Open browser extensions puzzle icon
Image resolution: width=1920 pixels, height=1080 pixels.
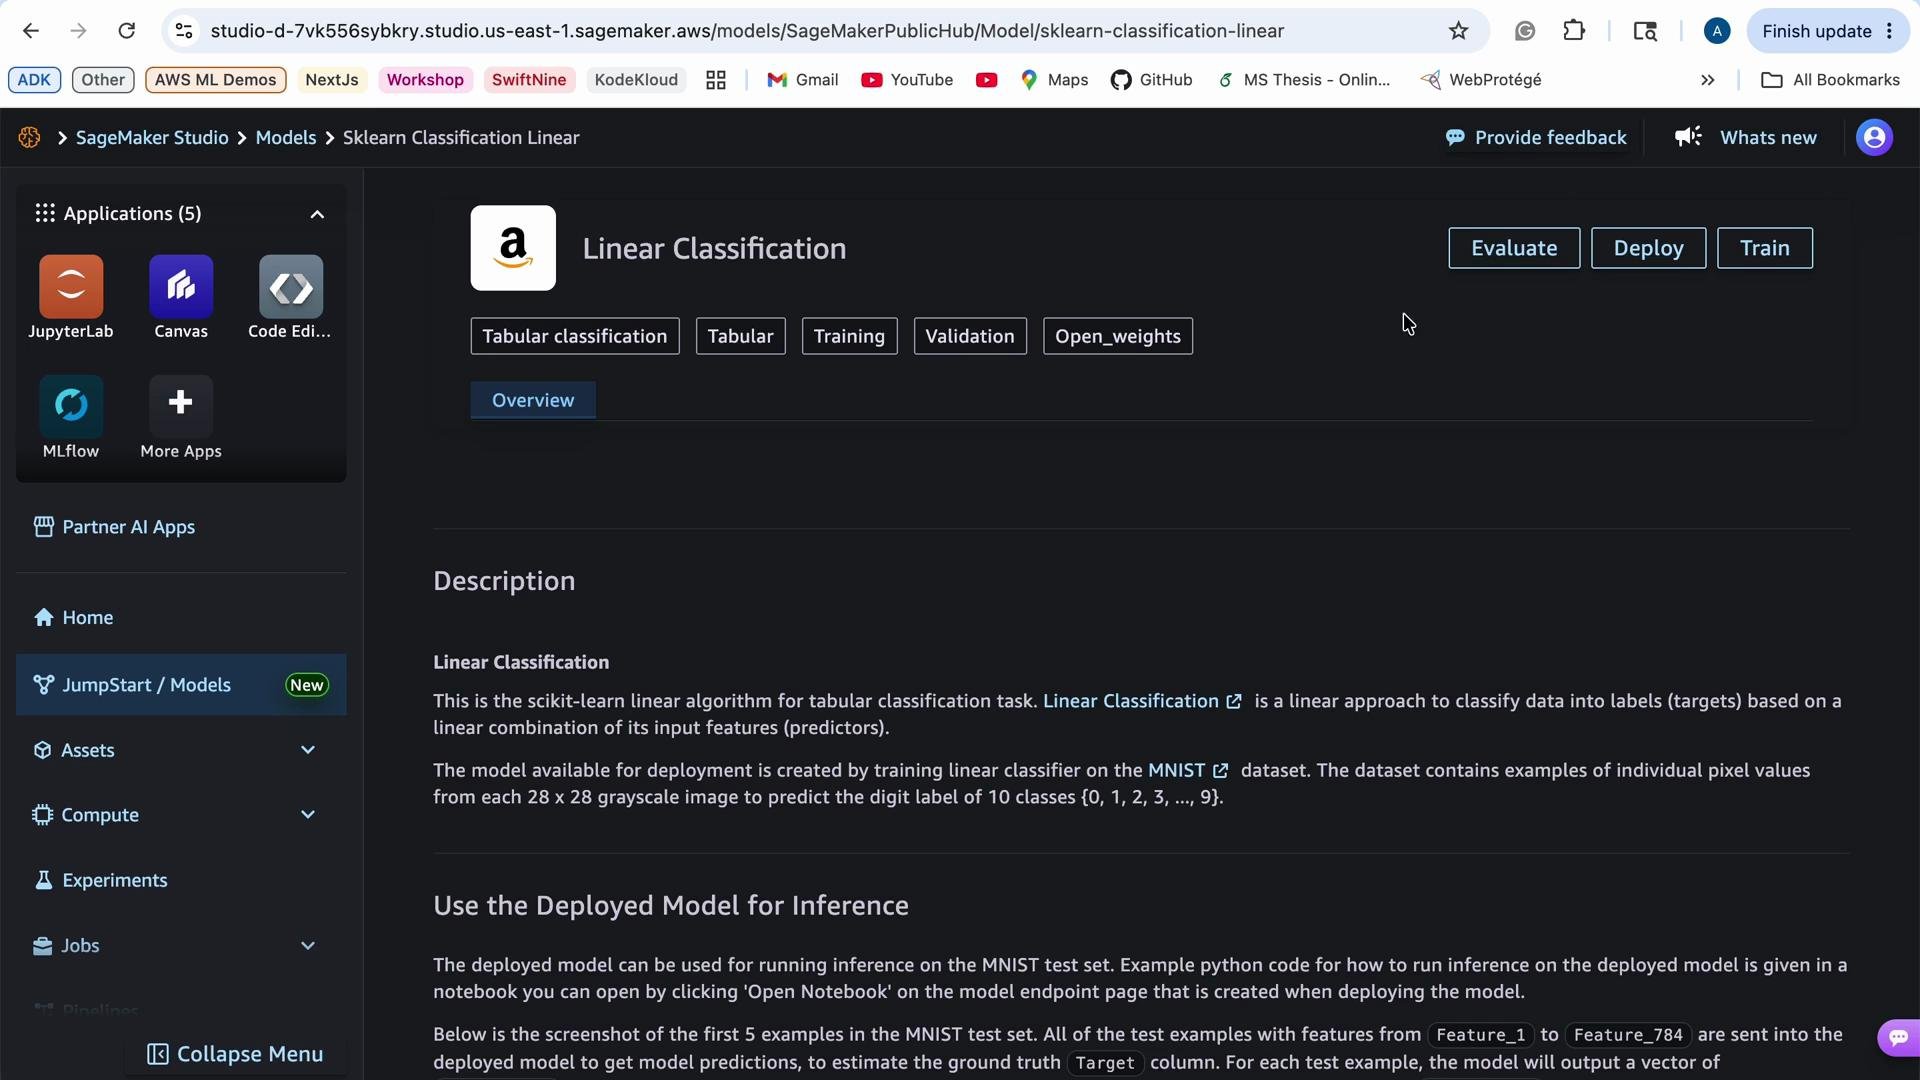(1574, 31)
